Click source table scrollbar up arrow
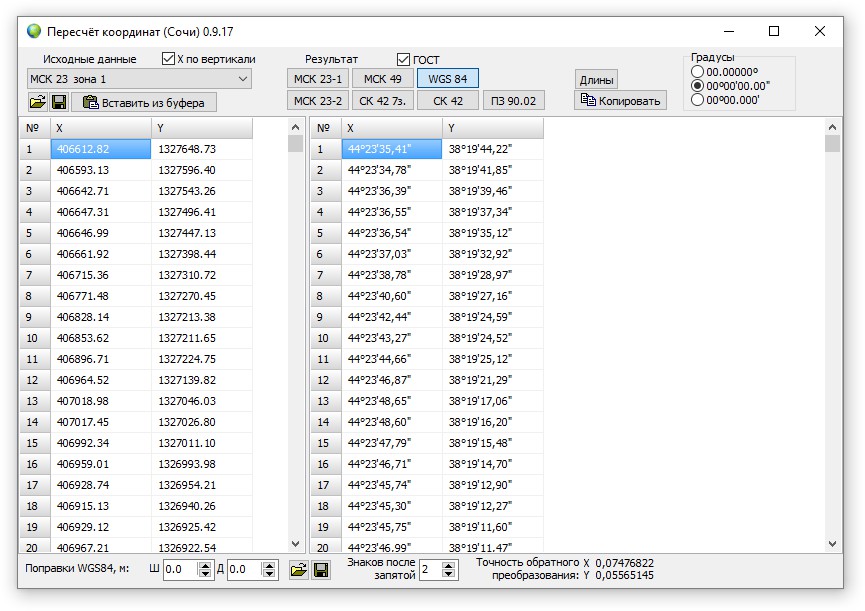The height and width of the screenshot is (611, 865). [x=296, y=127]
